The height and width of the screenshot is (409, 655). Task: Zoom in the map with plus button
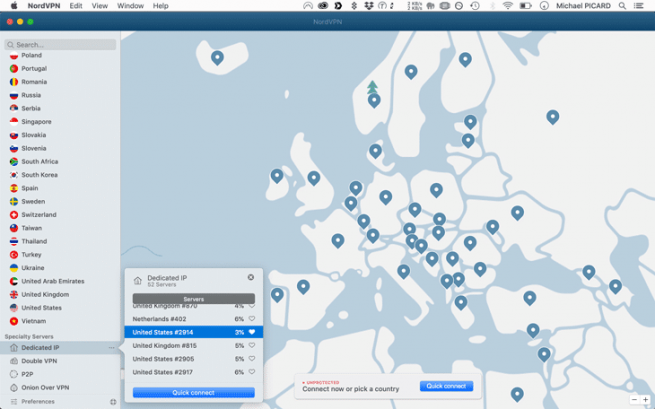(646, 400)
